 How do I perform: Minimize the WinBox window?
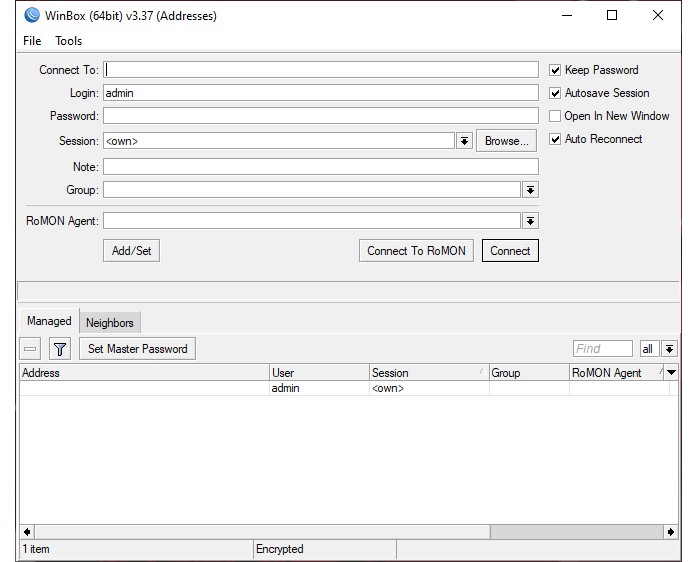pos(567,16)
